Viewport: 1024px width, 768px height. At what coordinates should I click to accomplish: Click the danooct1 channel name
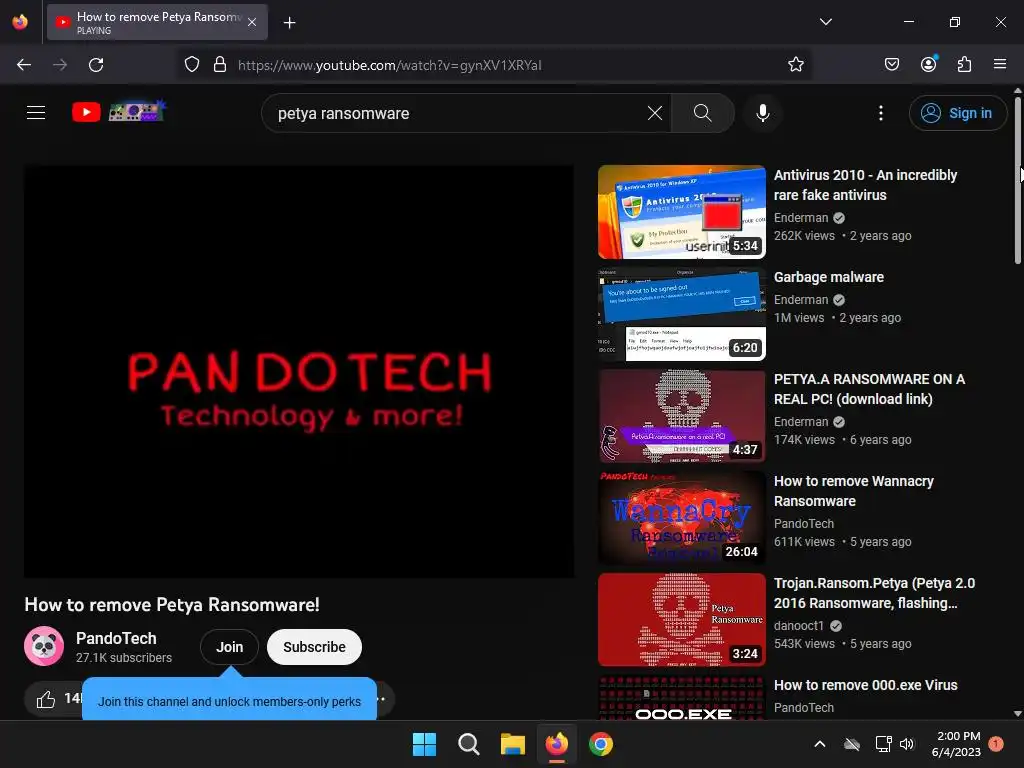pyautogui.click(x=799, y=626)
